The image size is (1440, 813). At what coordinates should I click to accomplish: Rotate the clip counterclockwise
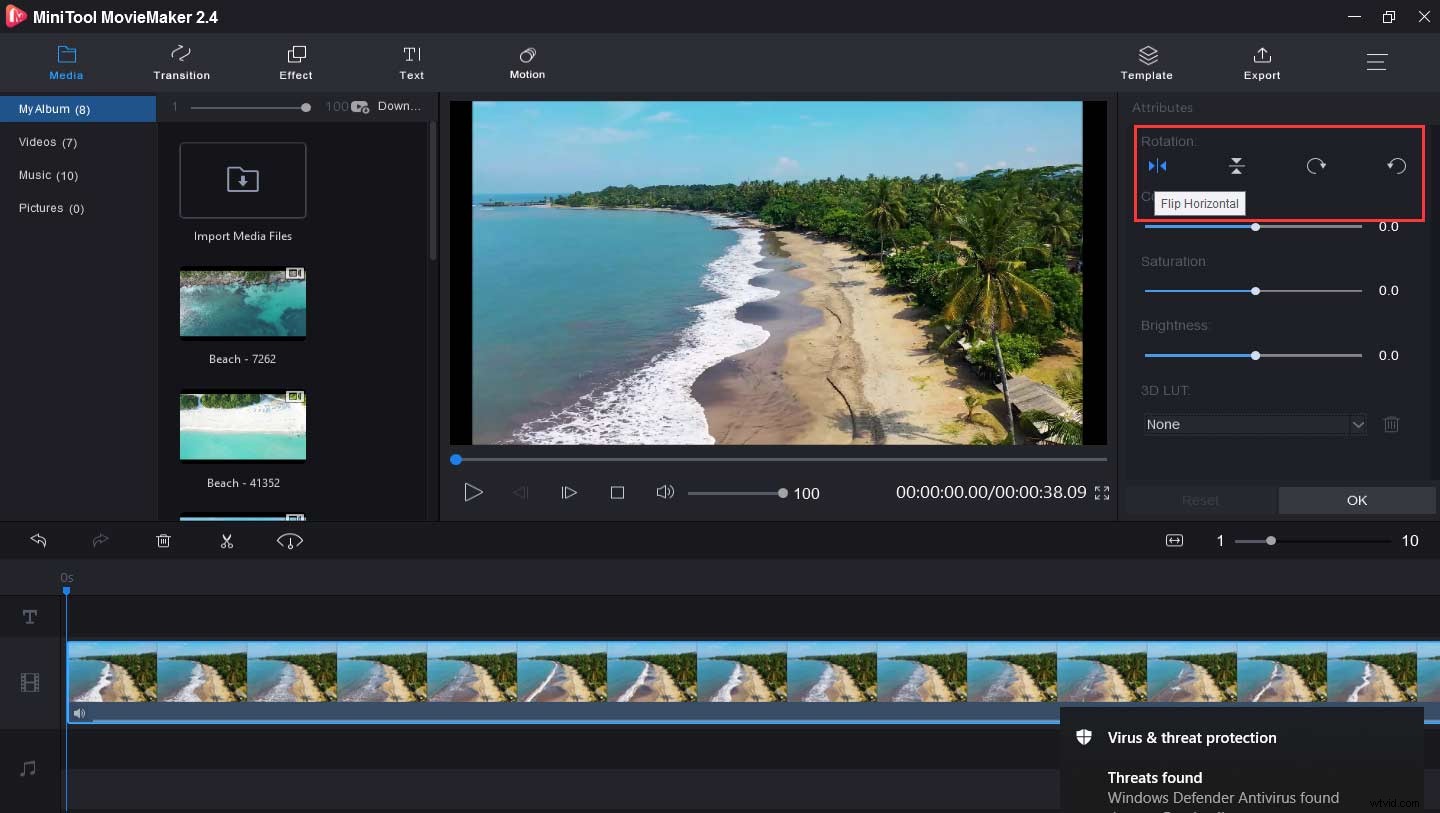pyautogui.click(x=1396, y=165)
